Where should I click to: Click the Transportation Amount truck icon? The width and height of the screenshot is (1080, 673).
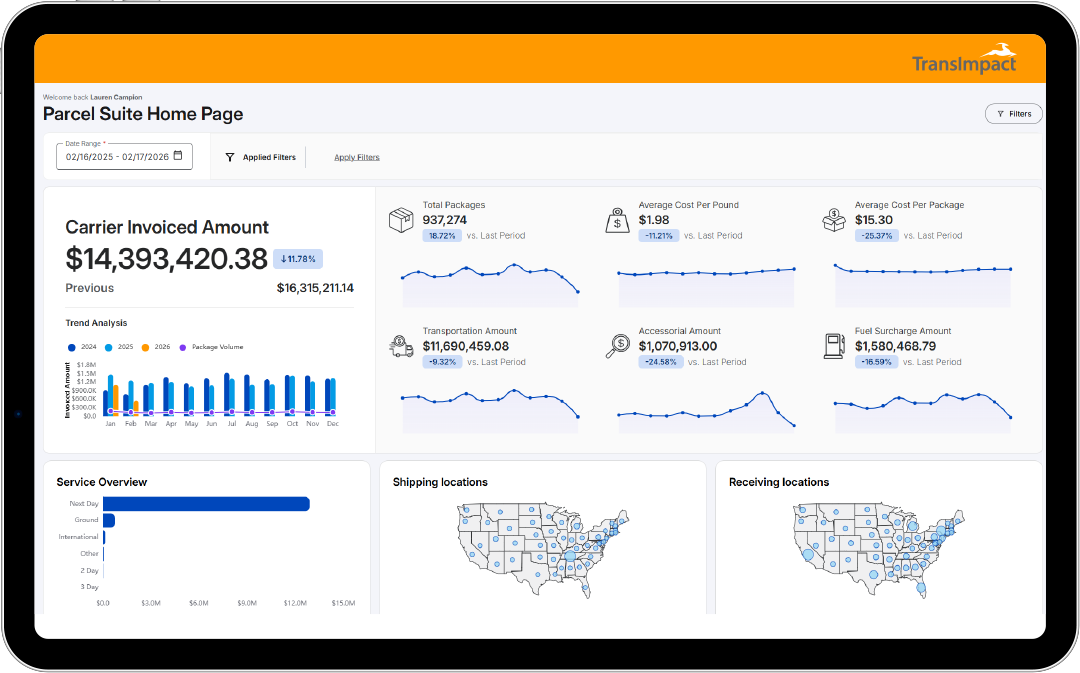tap(401, 346)
